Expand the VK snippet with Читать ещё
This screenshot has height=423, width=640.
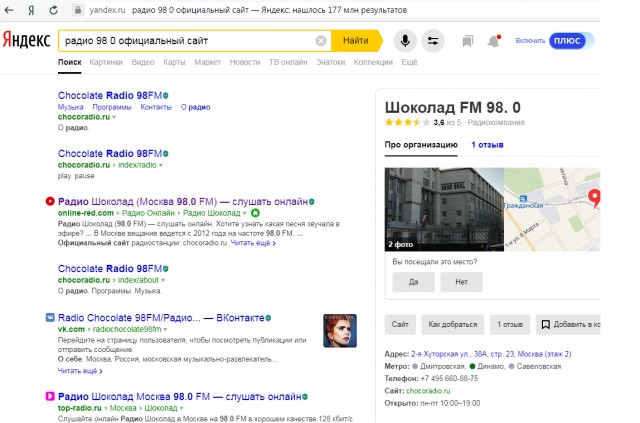pos(80,371)
